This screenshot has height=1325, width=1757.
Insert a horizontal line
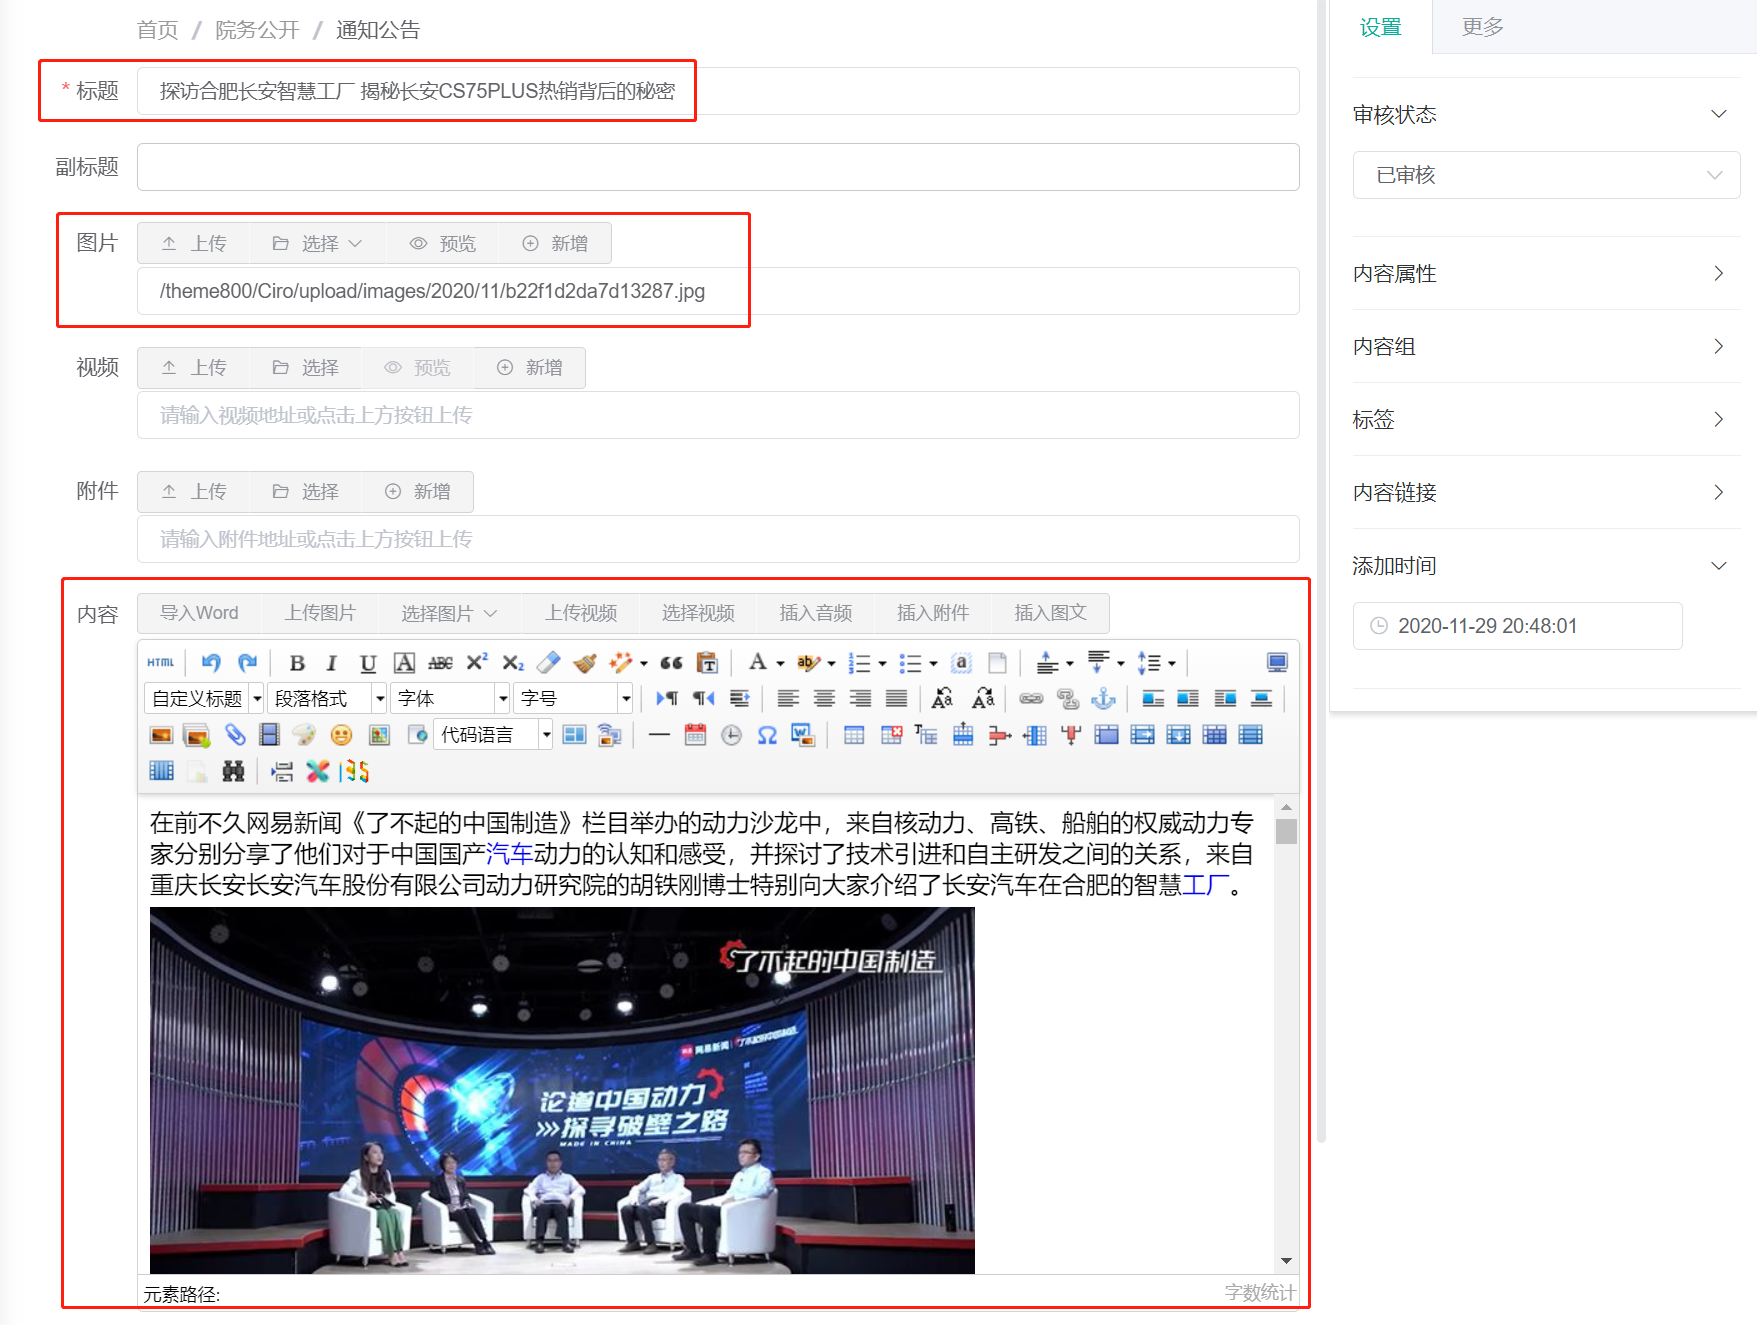click(657, 735)
